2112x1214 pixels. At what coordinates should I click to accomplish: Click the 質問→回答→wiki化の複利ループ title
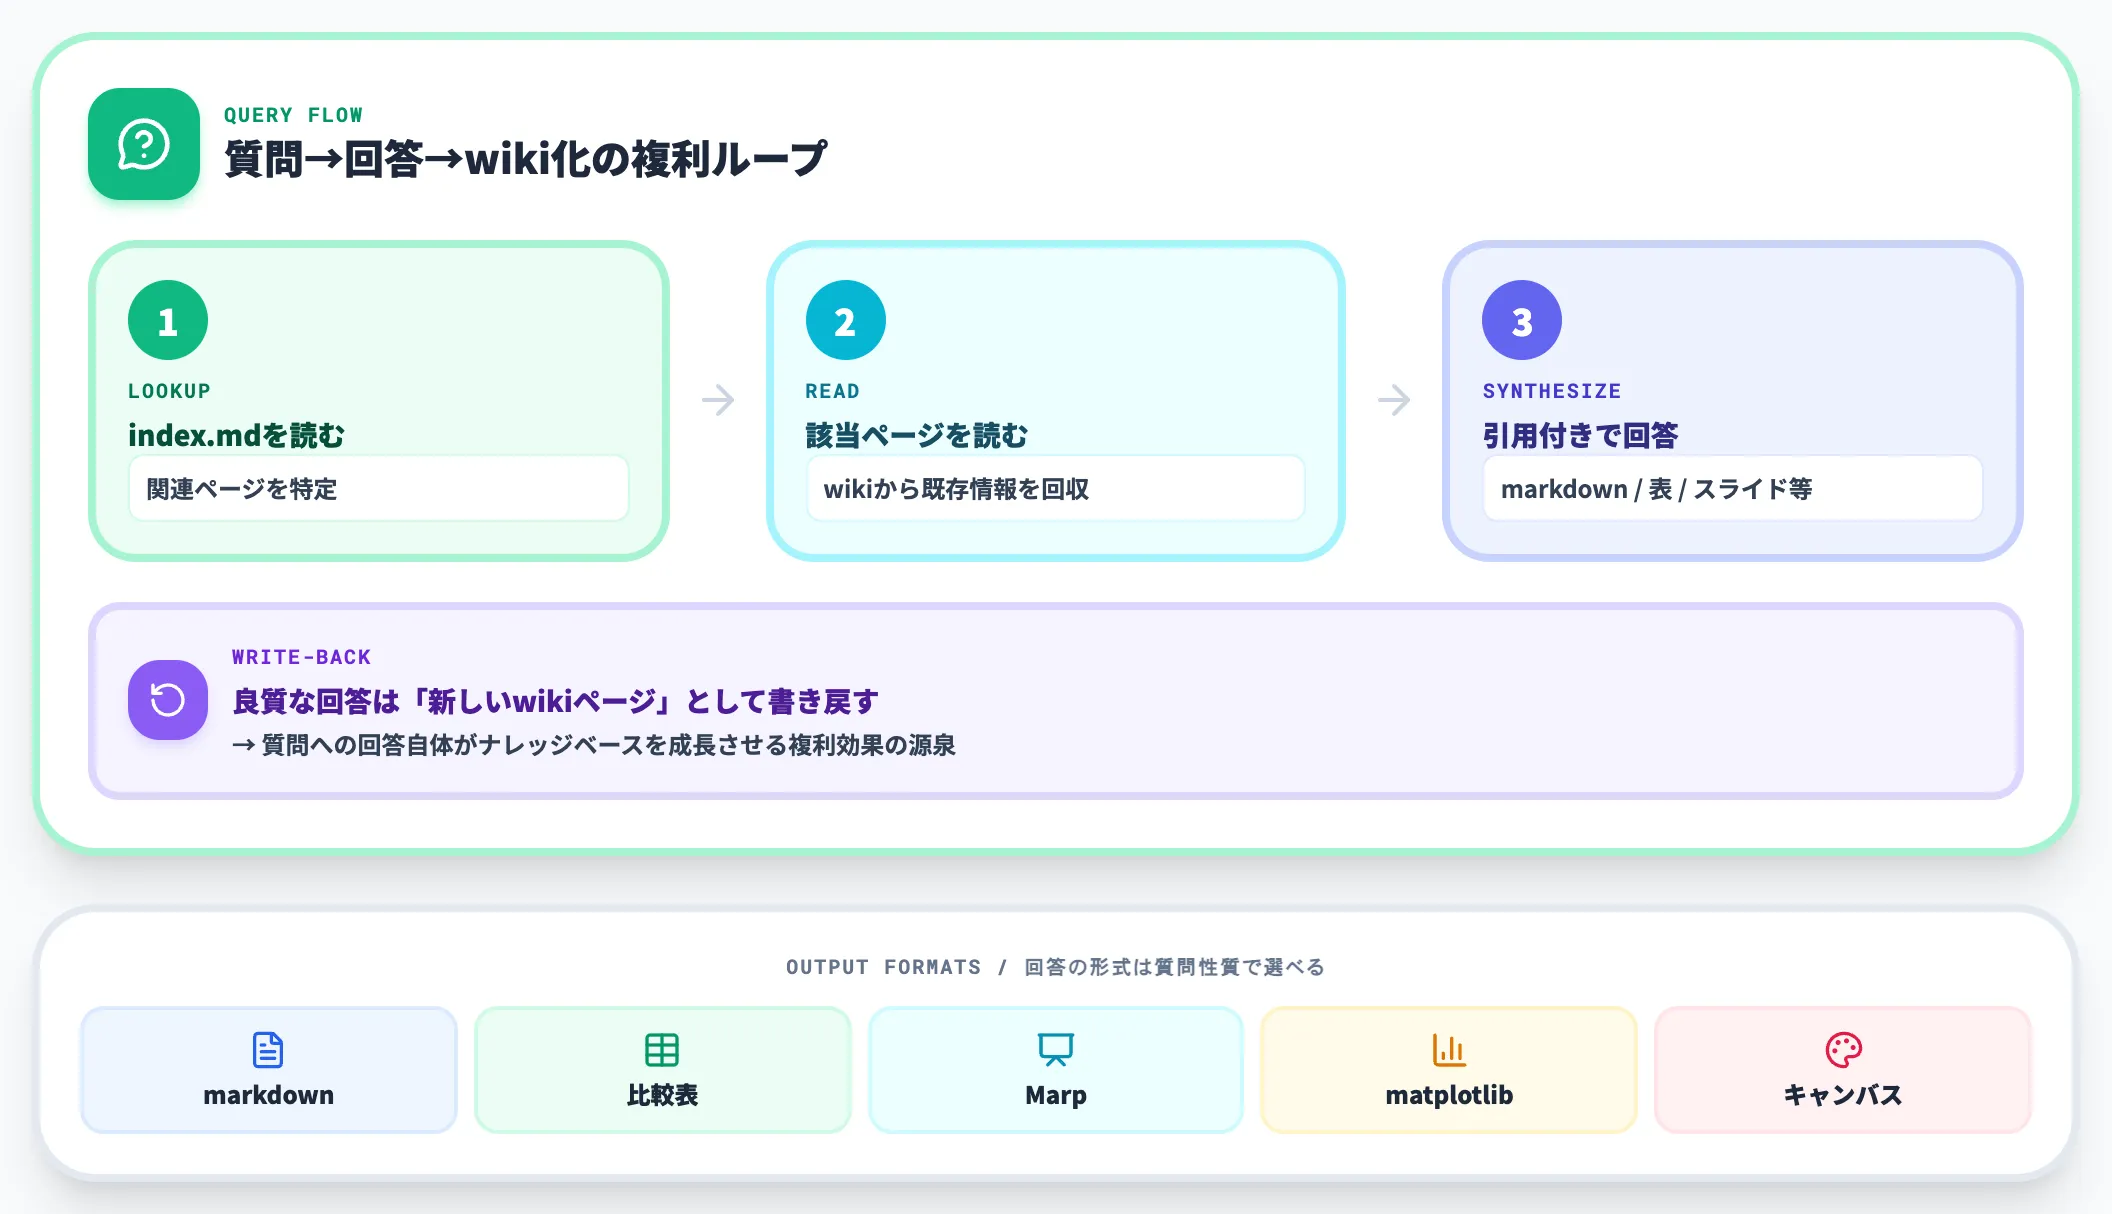pyautogui.click(x=526, y=159)
